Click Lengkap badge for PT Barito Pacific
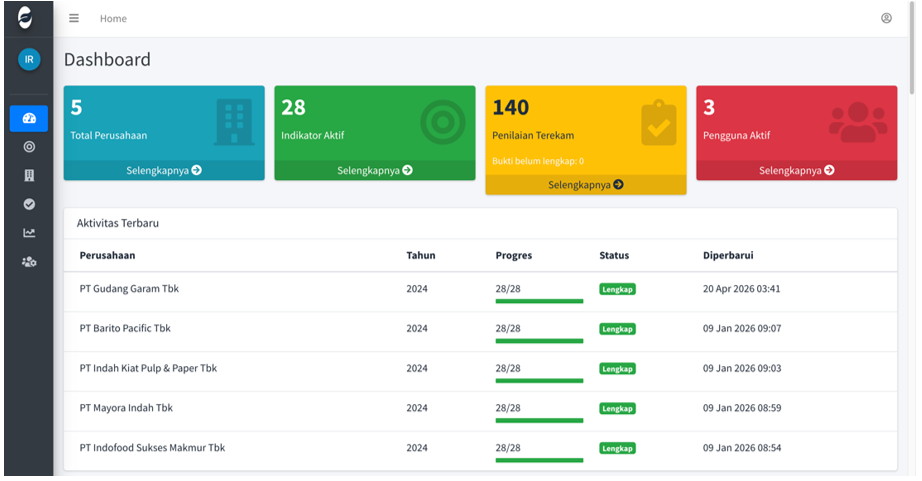The image size is (922, 481). [x=617, y=329]
